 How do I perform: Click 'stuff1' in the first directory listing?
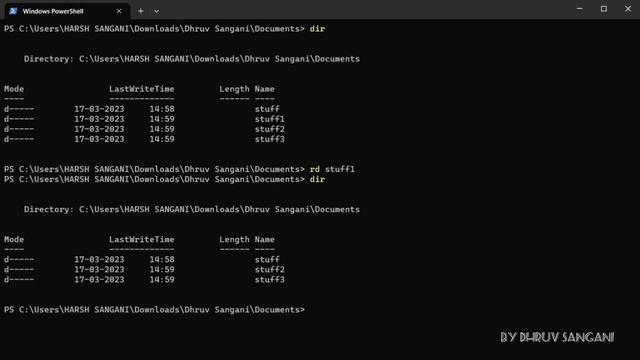(269, 119)
